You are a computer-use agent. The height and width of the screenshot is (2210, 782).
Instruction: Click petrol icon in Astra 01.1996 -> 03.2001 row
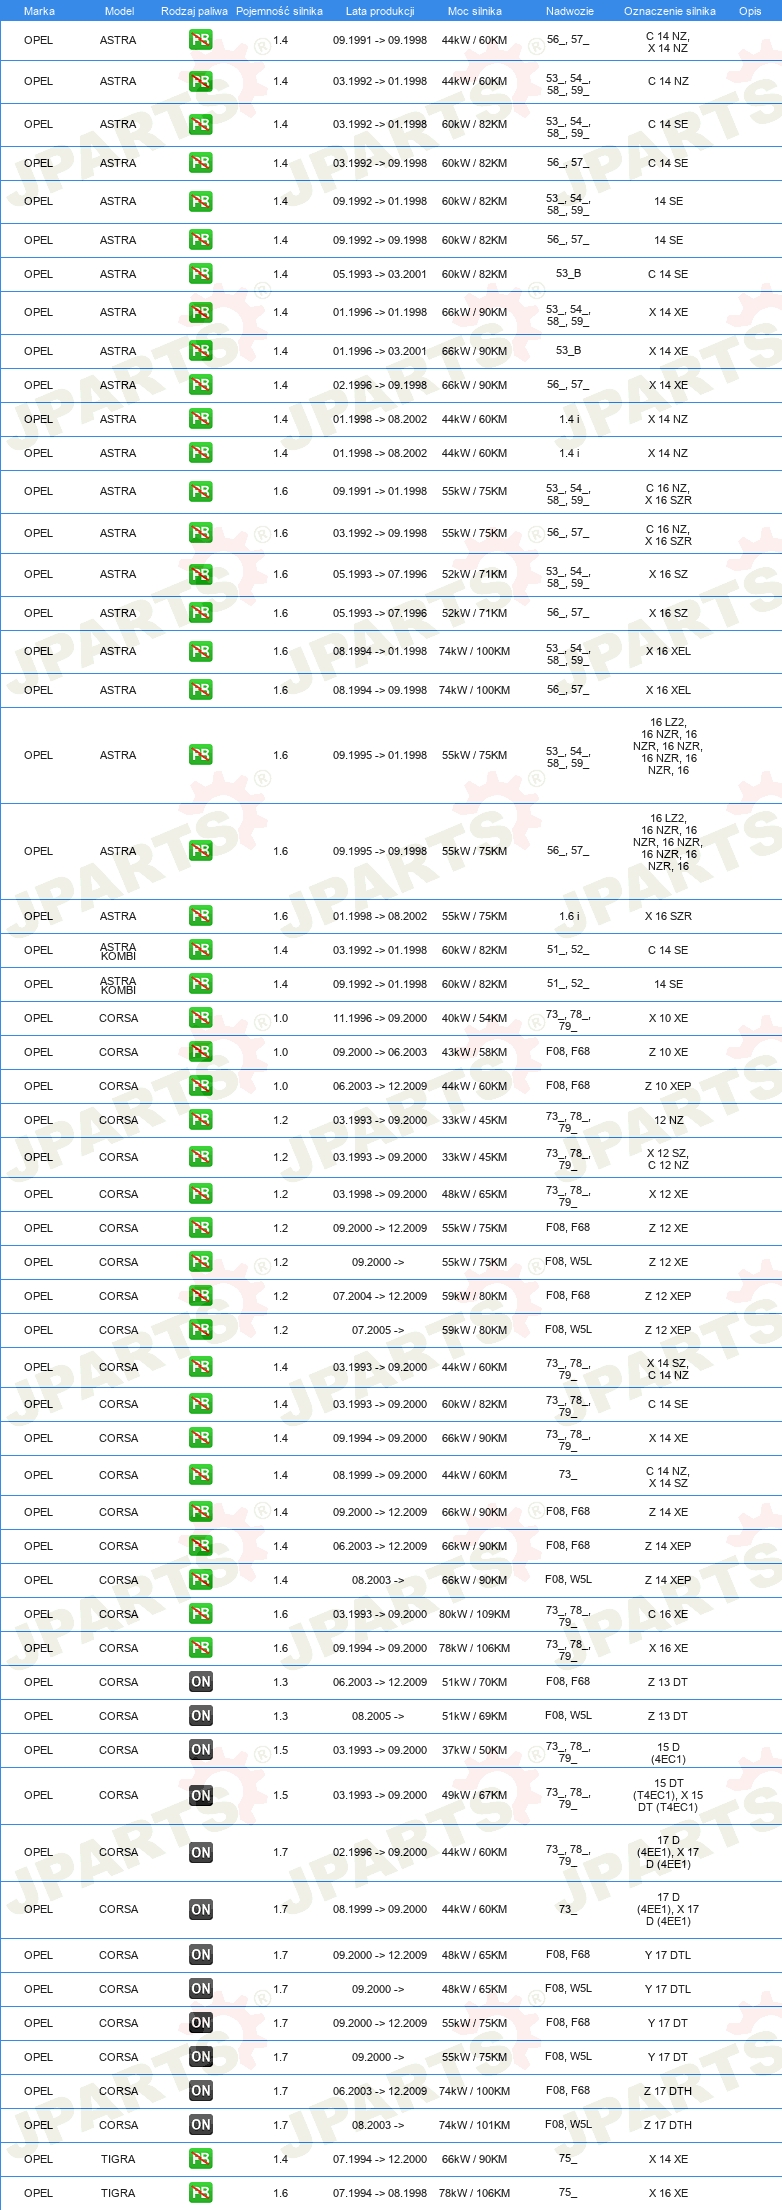(x=201, y=351)
